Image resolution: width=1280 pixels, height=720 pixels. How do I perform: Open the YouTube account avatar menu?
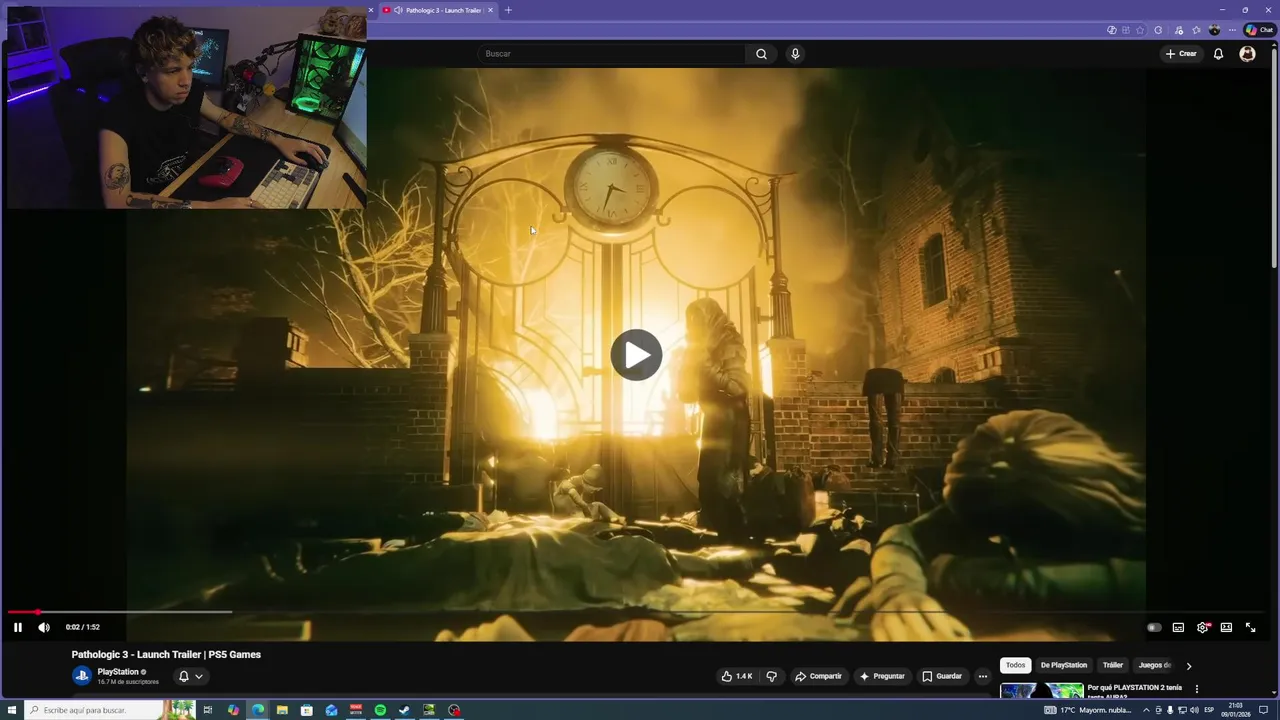pos(1247,54)
